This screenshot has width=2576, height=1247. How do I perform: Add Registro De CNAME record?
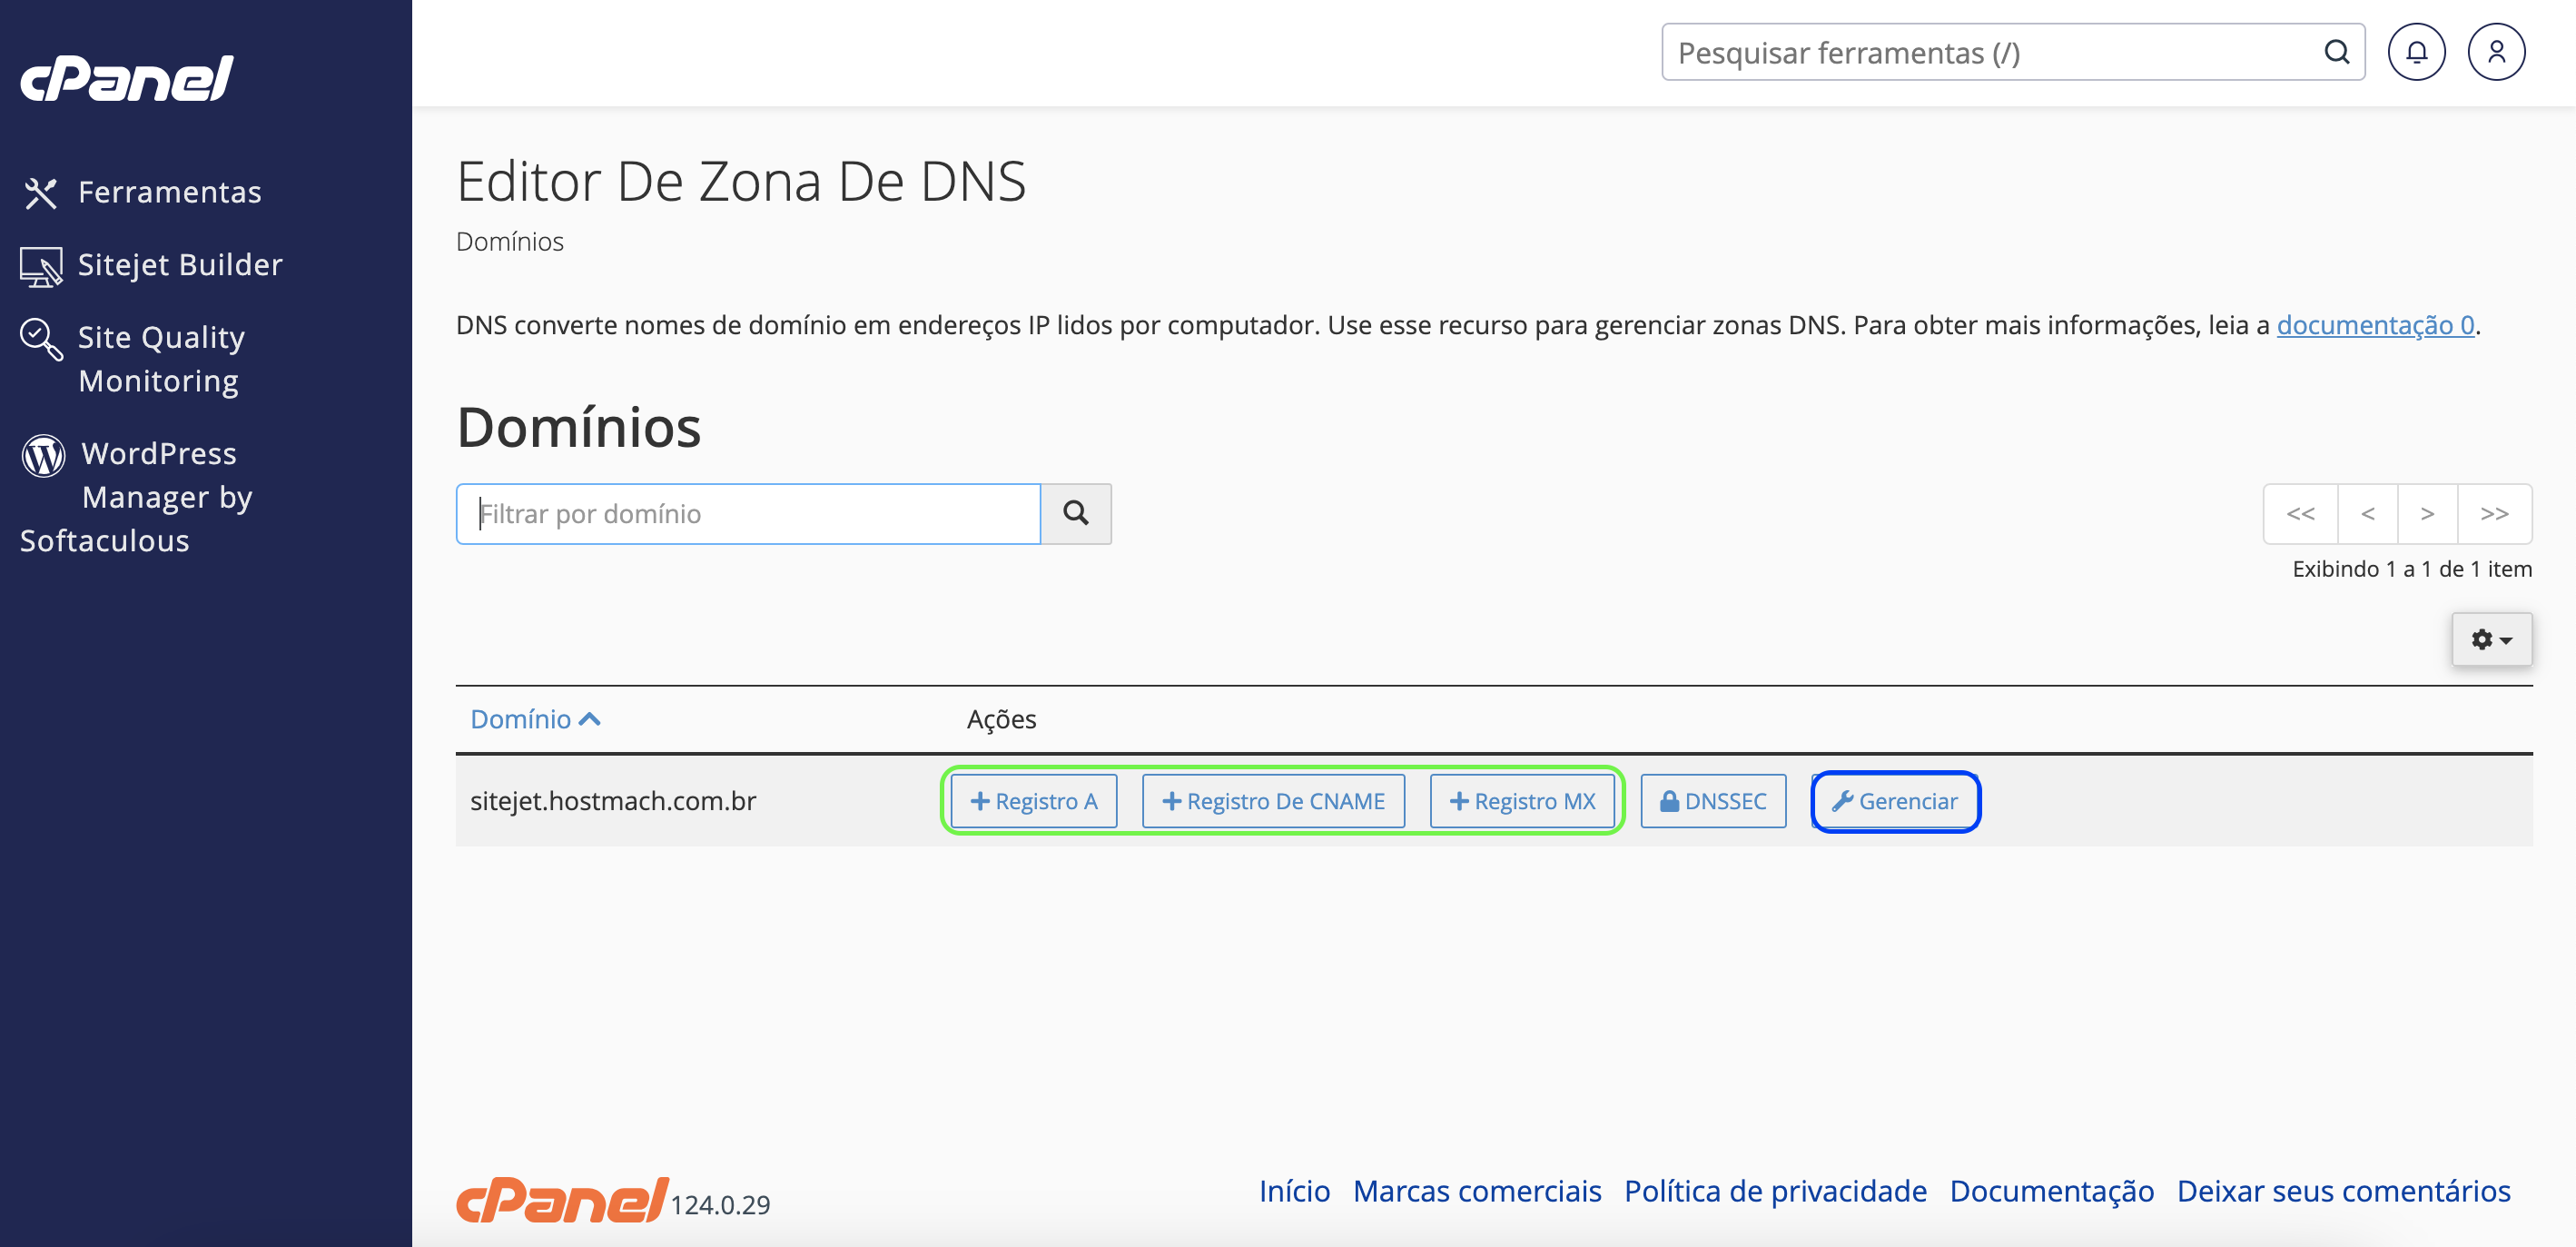[x=1273, y=801]
